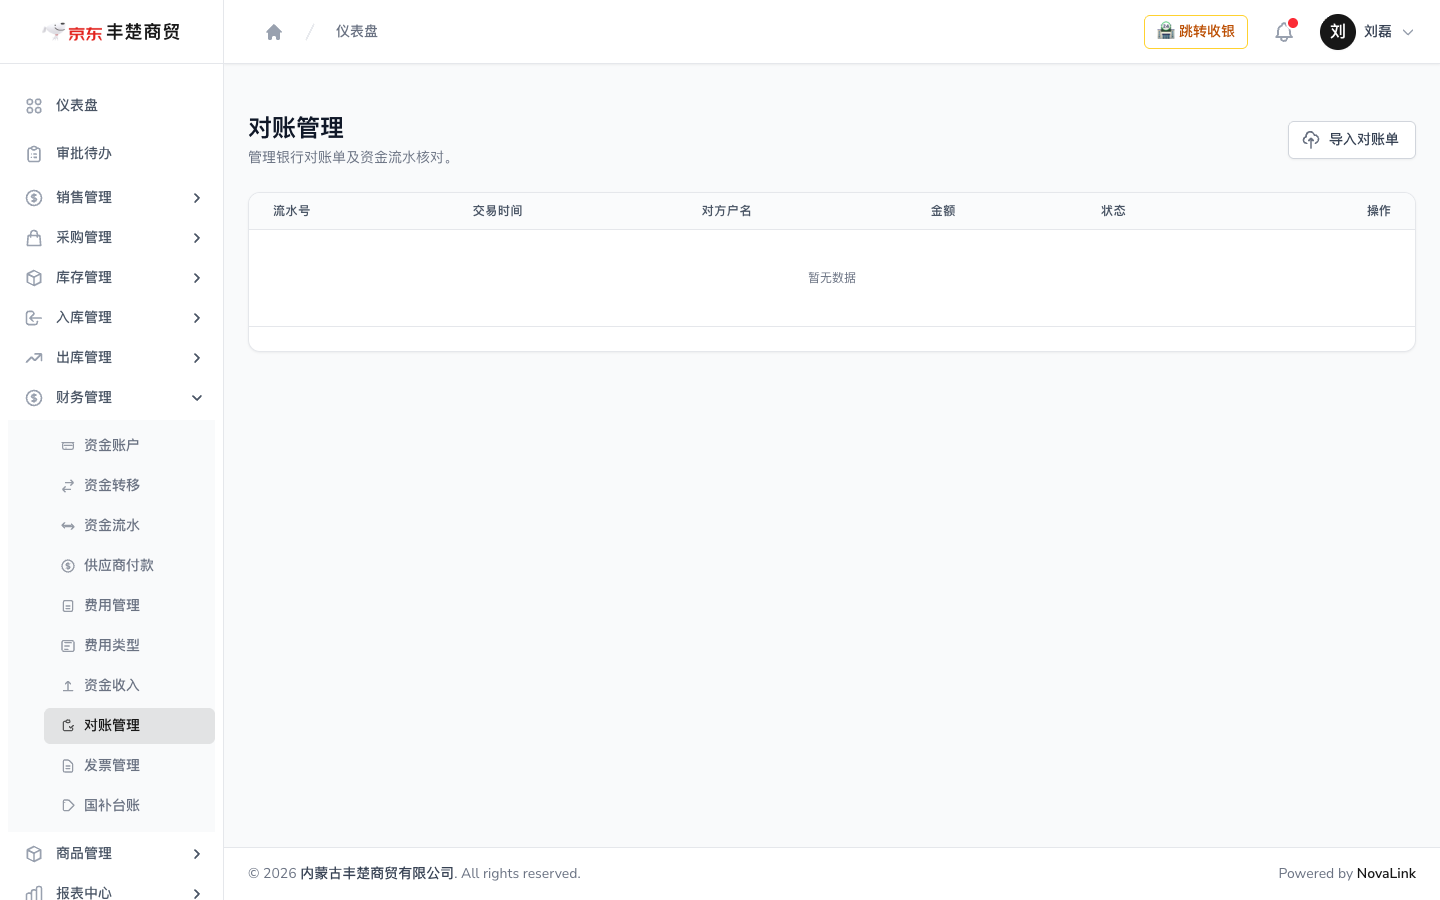Select the active 对账管理 menu item
This screenshot has width=1440, height=900.
pos(129,726)
